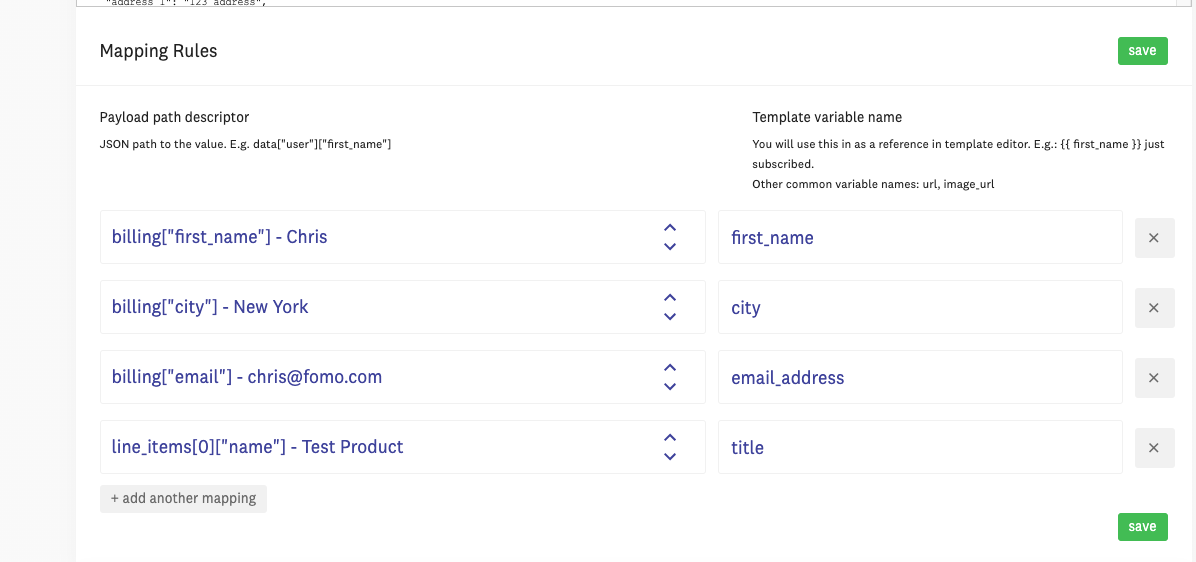Open the billing city path dropdown
The width and height of the screenshot is (1196, 562).
pyautogui.click(x=403, y=307)
